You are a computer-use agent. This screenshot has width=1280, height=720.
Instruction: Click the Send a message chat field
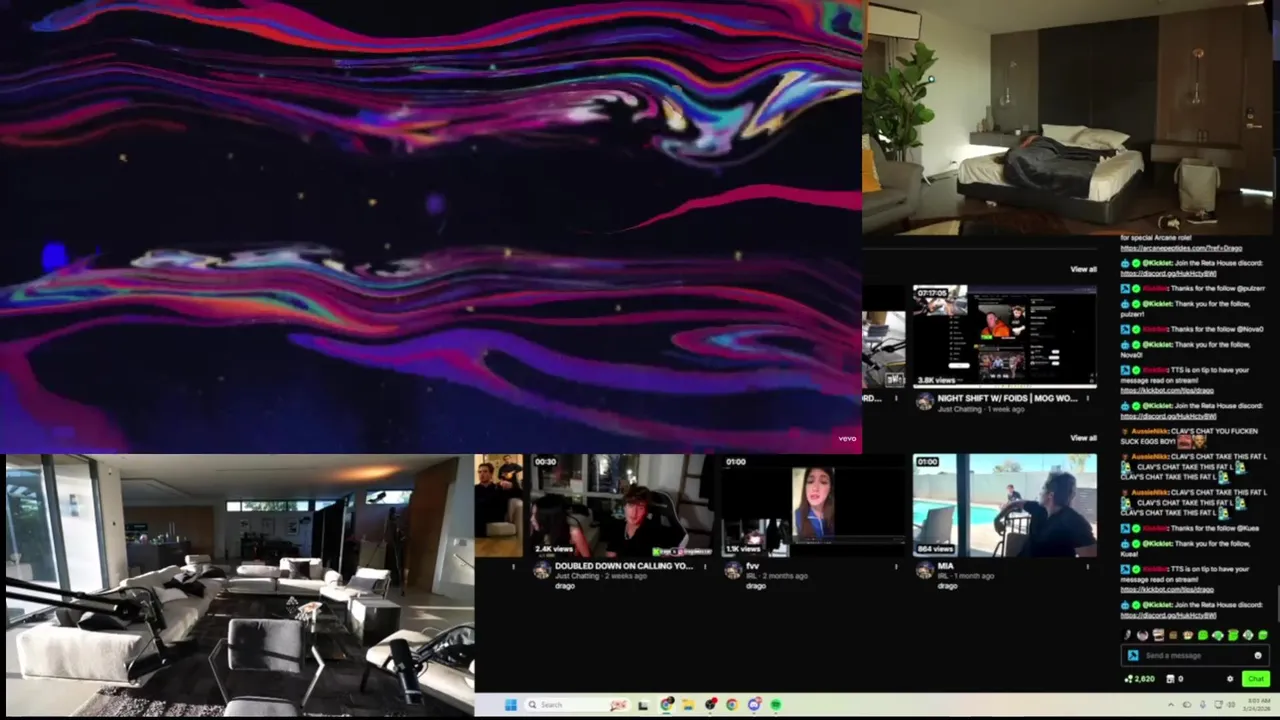pyautogui.click(x=1196, y=656)
